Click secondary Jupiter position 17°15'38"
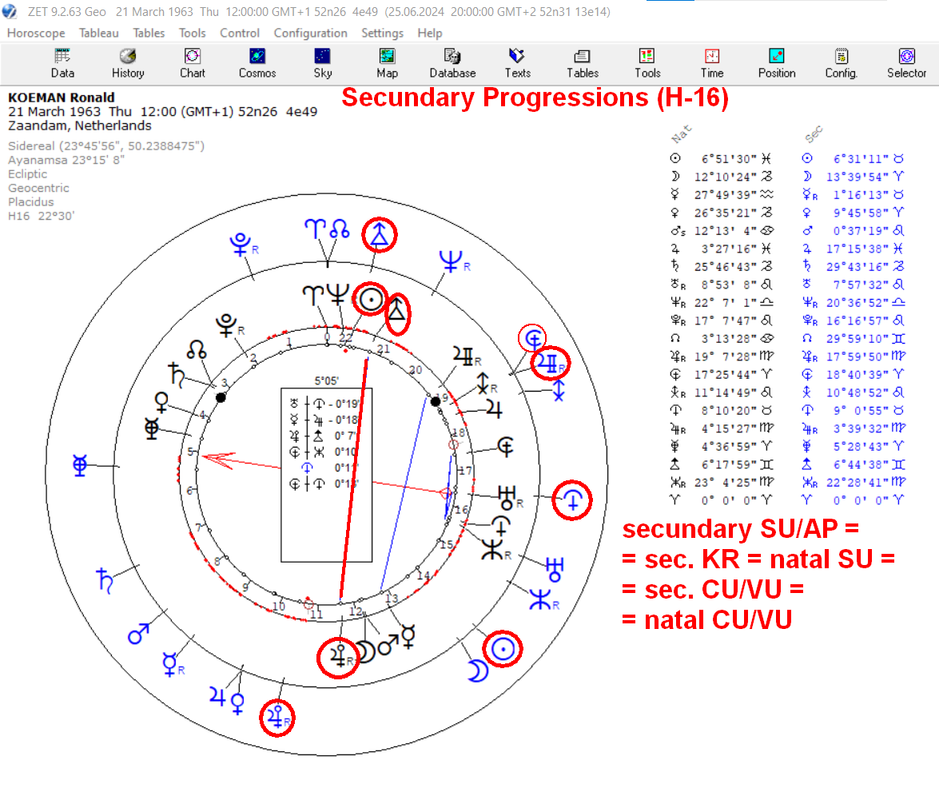 click(x=858, y=249)
